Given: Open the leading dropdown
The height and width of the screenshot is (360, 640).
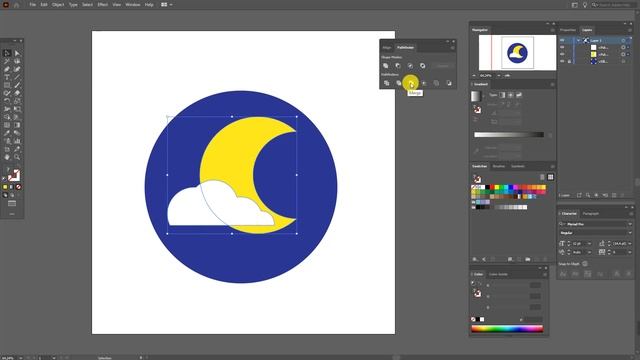Looking at the screenshot, I should [629, 244].
